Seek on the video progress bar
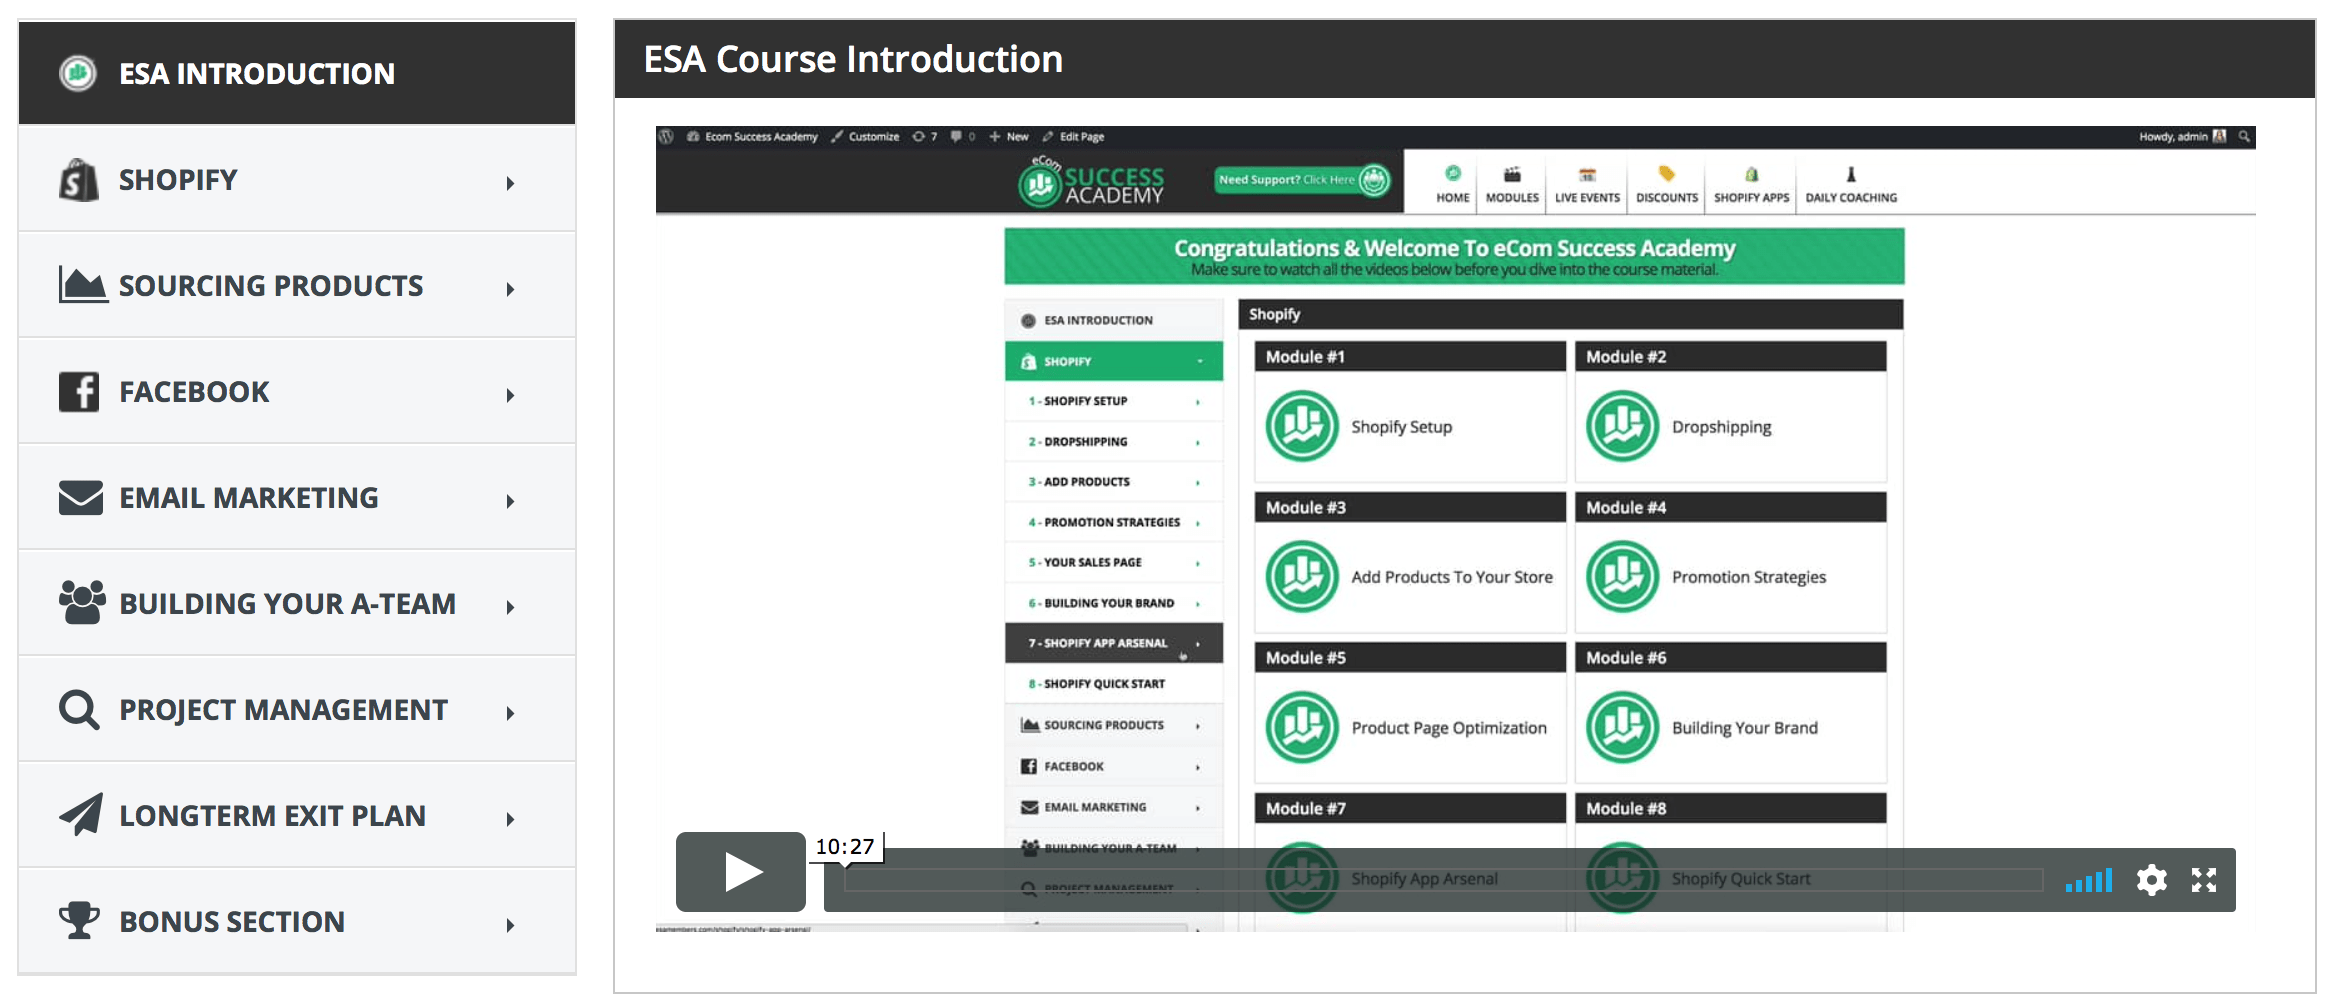The width and height of the screenshot is (2334, 1008). (1443, 880)
